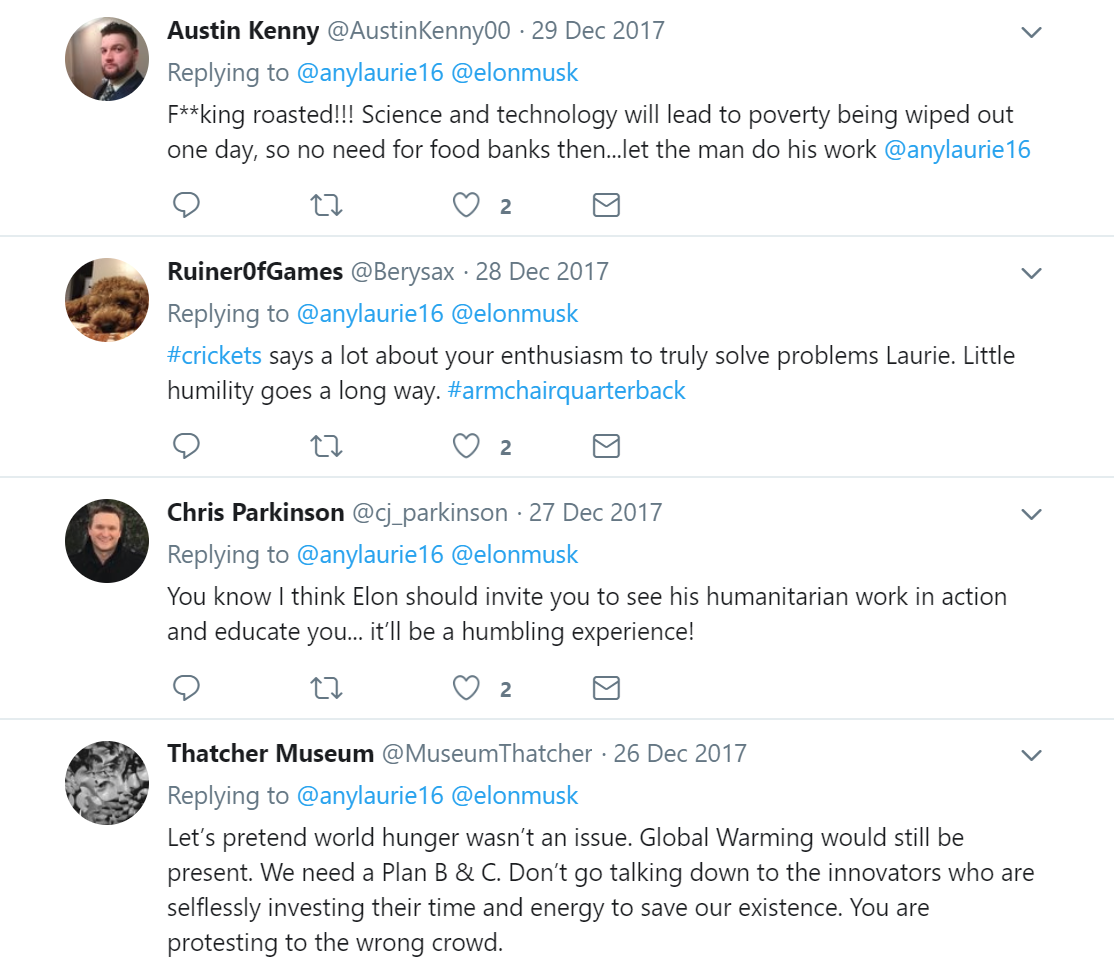
Task: Retweet Austin Kenny's tweet
Action: click(x=326, y=205)
